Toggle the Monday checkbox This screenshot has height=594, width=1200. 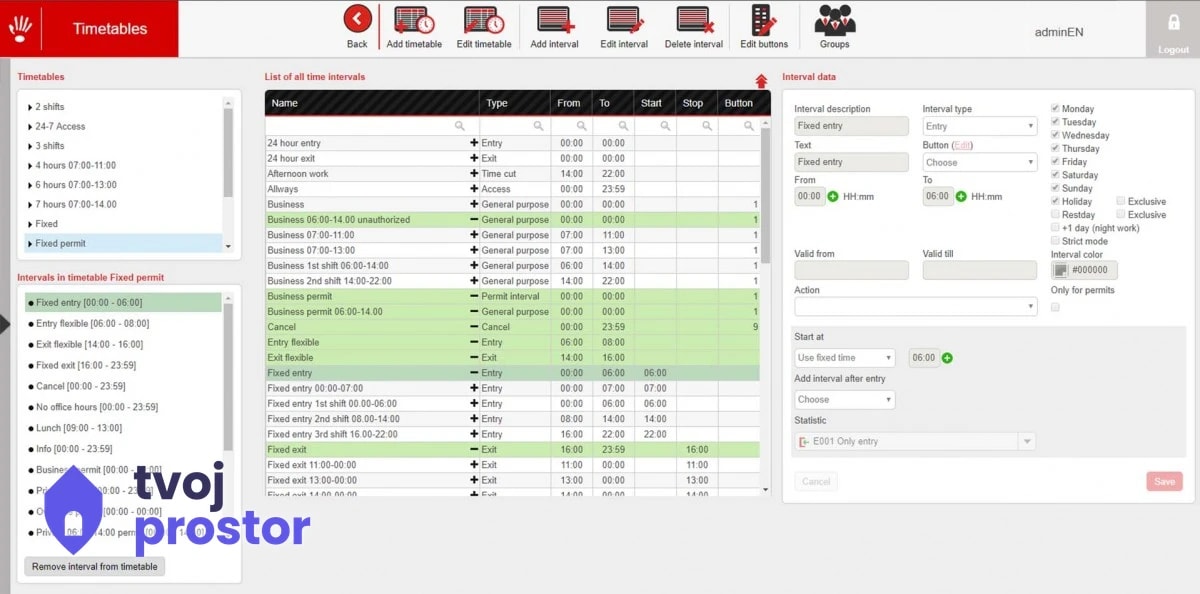pyautogui.click(x=1055, y=109)
